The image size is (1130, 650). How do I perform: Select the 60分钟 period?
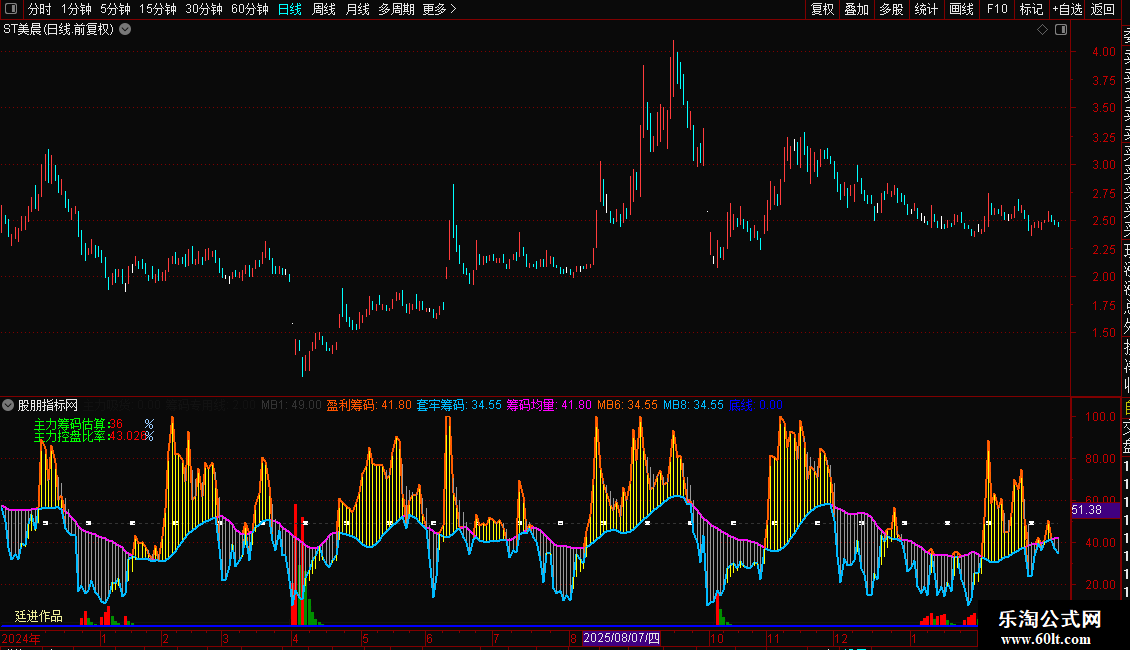point(250,9)
